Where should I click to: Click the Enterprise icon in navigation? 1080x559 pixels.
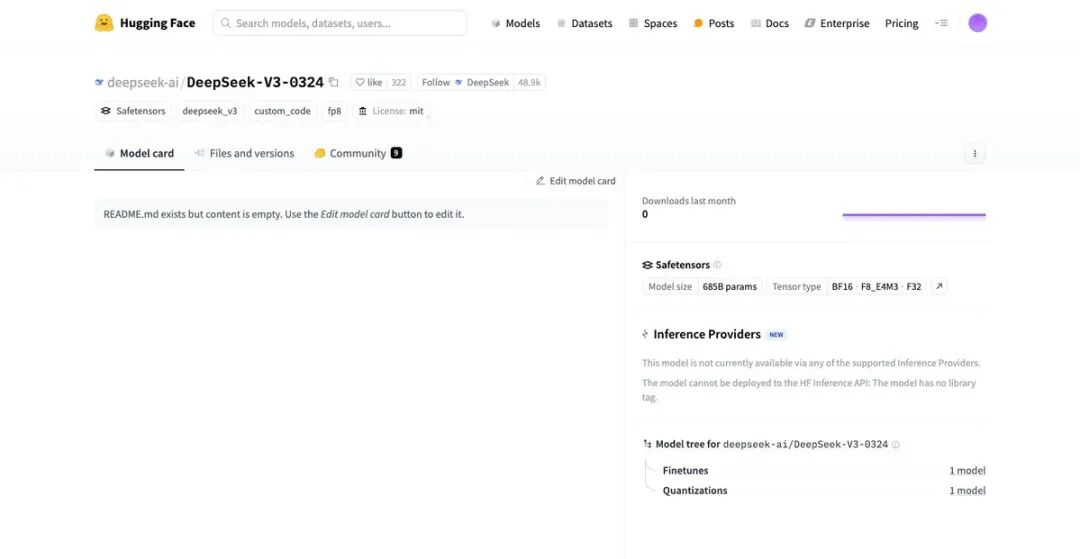(810, 23)
